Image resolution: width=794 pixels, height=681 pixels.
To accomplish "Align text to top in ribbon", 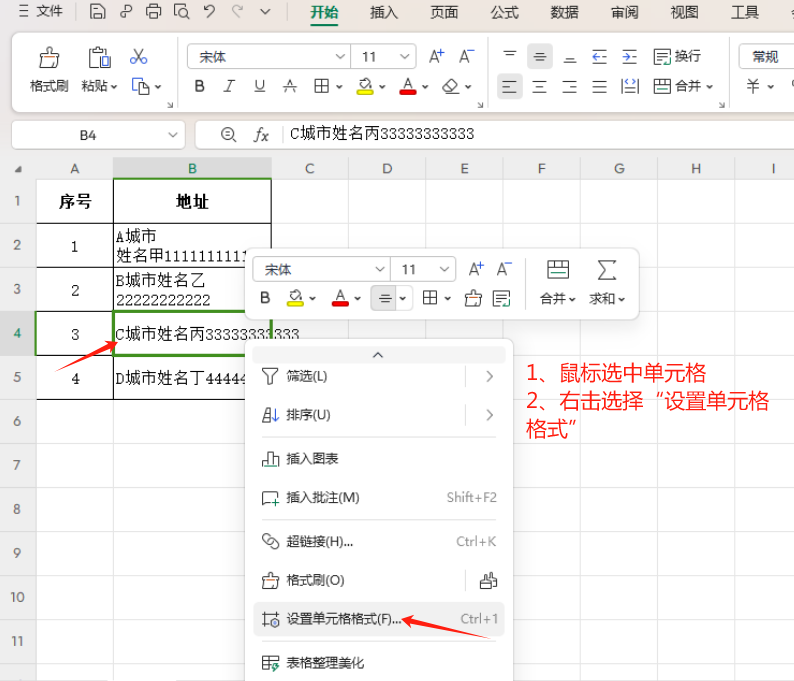I will tap(510, 56).
